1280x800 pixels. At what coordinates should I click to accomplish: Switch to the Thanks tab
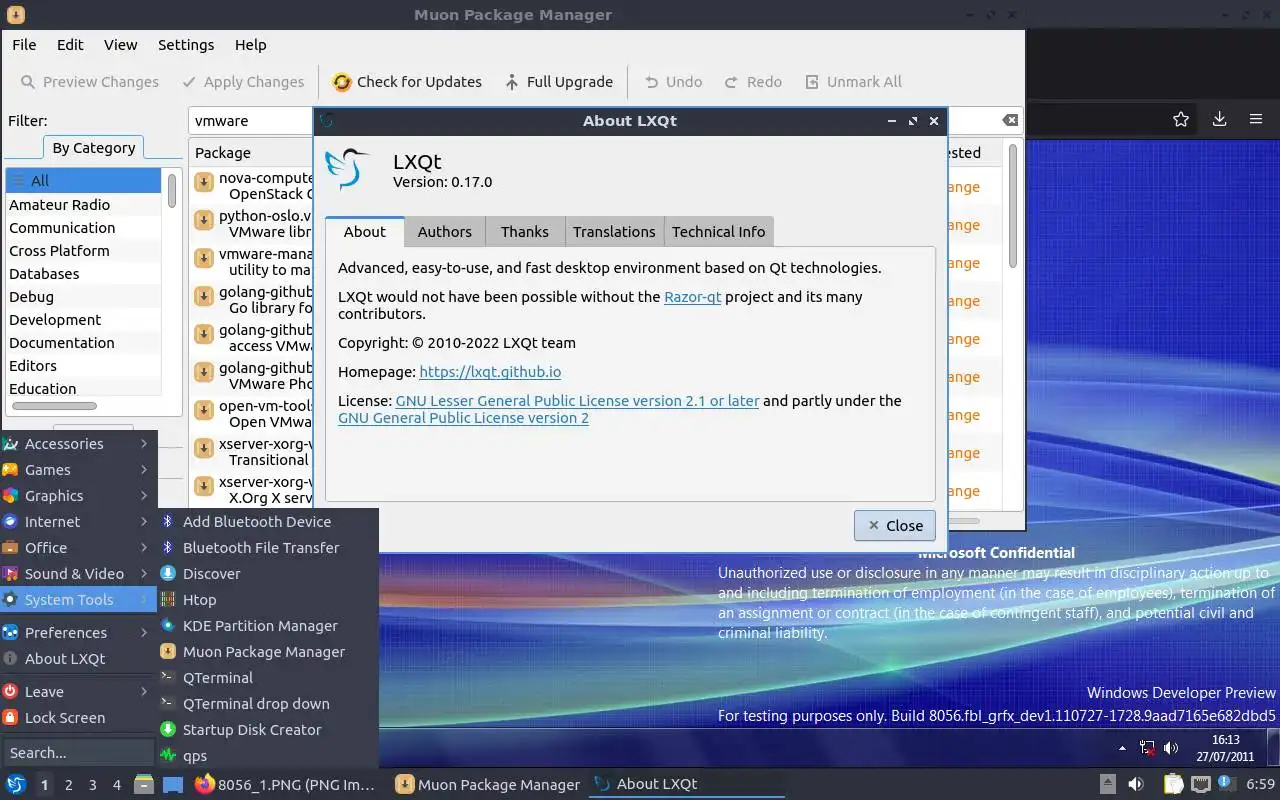pyautogui.click(x=524, y=231)
